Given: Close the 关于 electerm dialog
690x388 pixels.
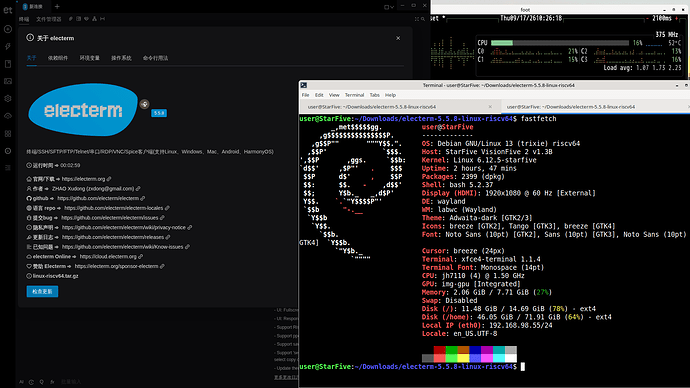Looking at the screenshot, I should coord(398,38).
